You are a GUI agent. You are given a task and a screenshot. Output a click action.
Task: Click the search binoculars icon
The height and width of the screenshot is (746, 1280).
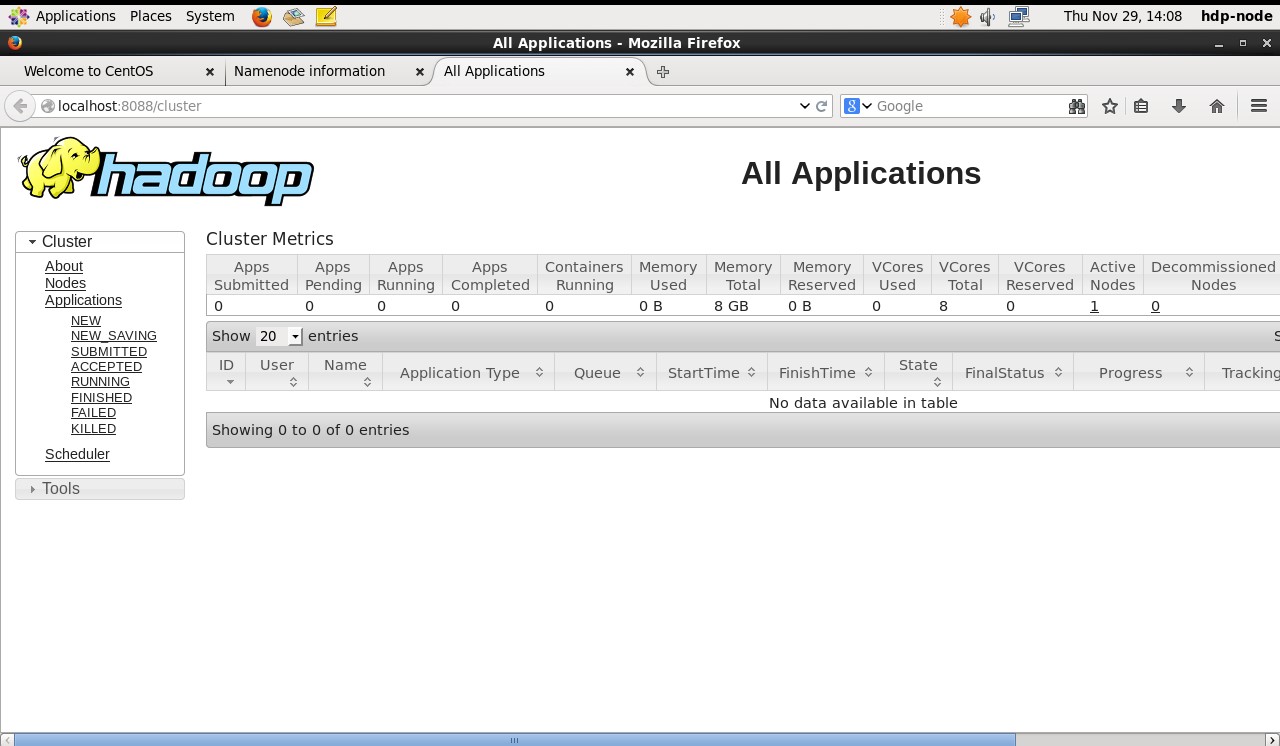pos(1076,106)
